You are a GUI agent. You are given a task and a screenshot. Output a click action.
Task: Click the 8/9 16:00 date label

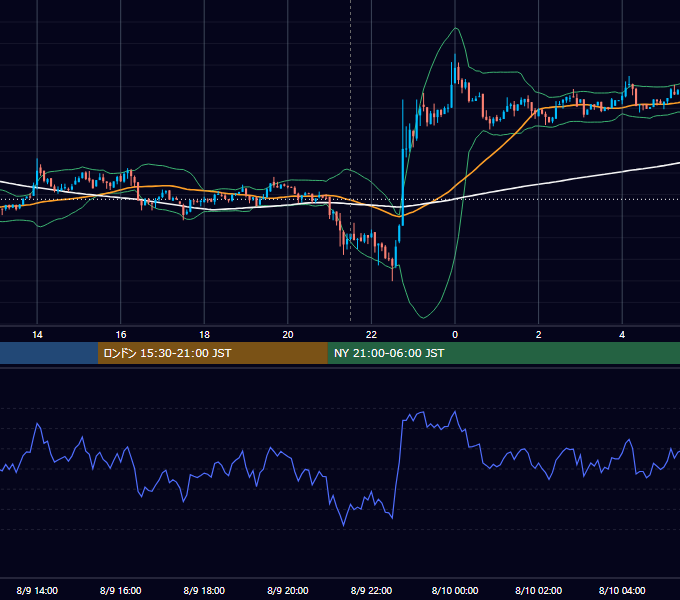tap(121, 590)
